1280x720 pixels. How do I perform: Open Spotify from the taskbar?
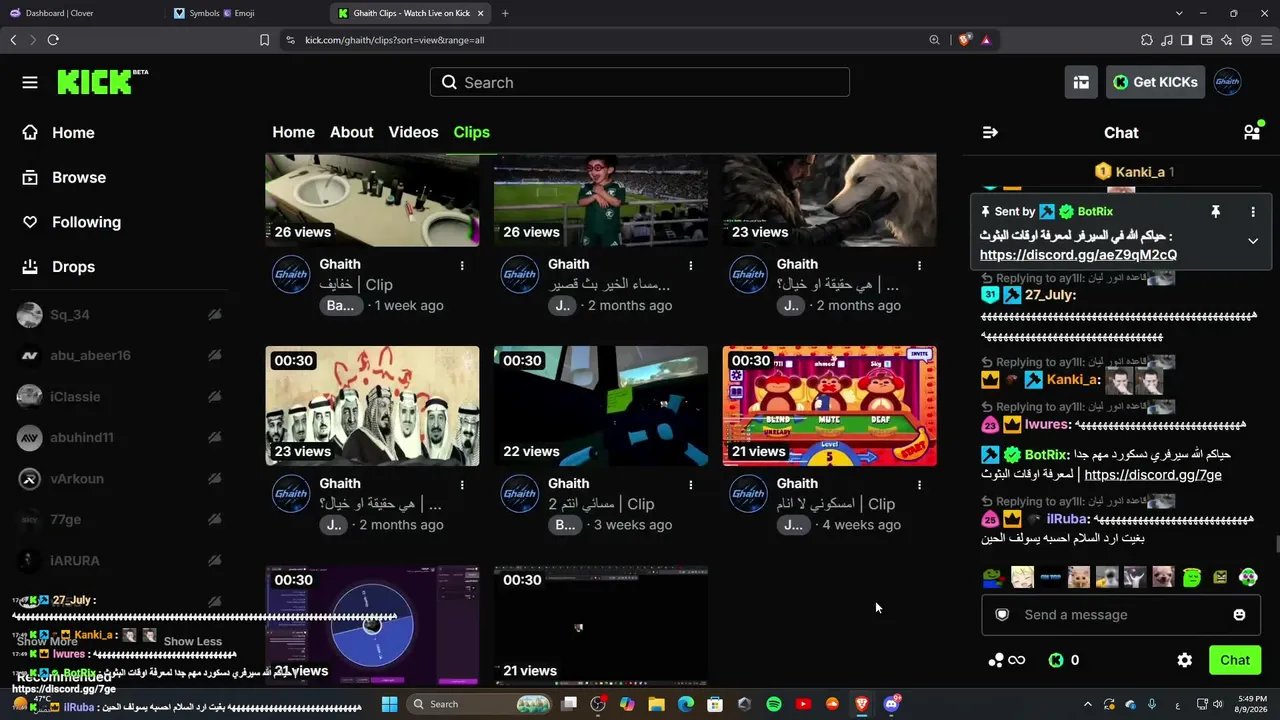(x=773, y=704)
